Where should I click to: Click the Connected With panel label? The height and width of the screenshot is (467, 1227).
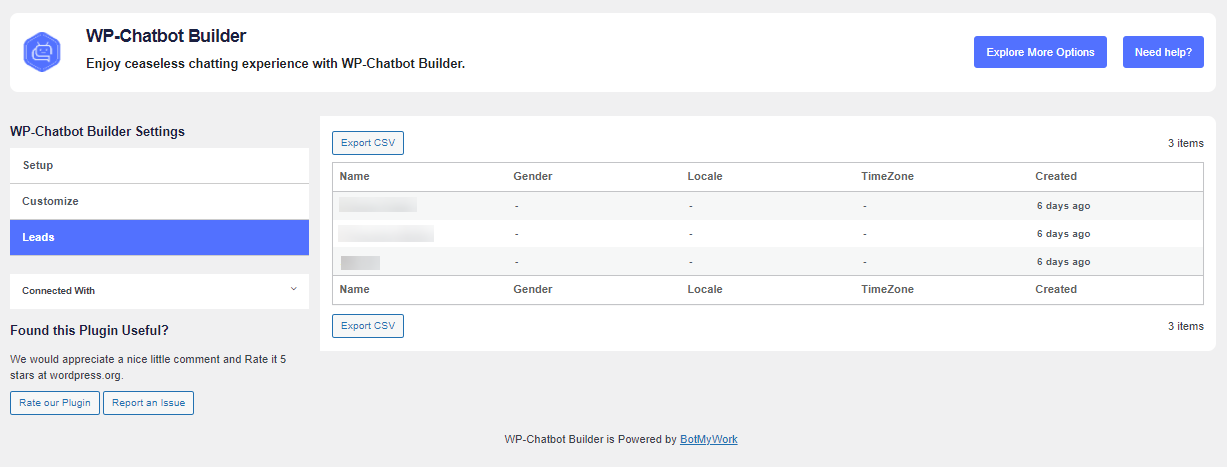click(x=58, y=291)
